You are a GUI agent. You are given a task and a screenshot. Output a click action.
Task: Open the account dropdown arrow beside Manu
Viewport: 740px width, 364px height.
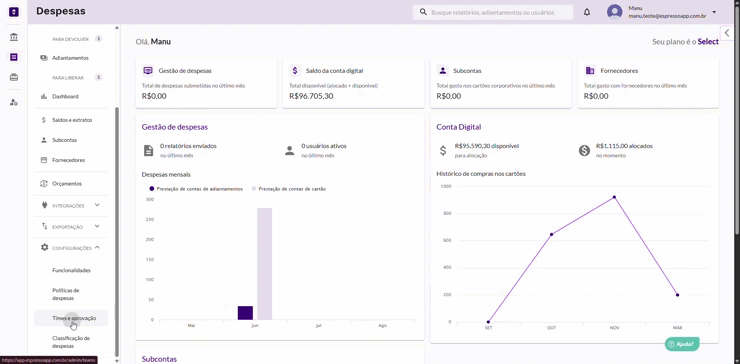click(714, 12)
